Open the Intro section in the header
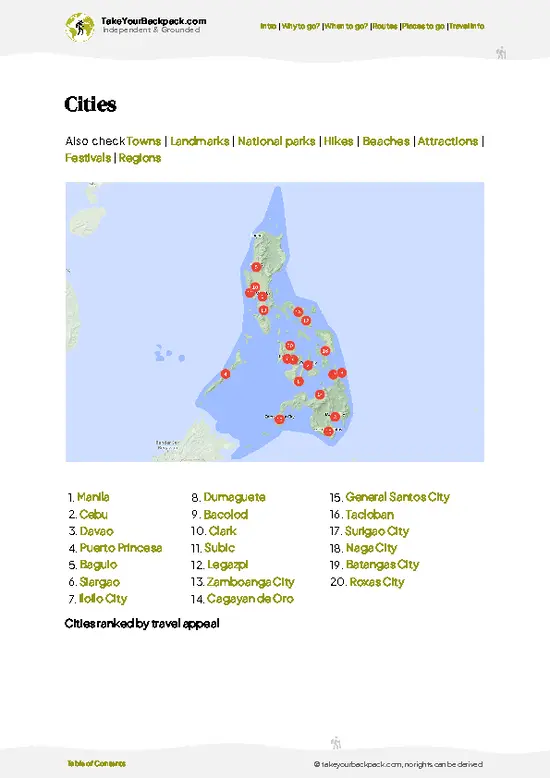 (x=268, y=26)
